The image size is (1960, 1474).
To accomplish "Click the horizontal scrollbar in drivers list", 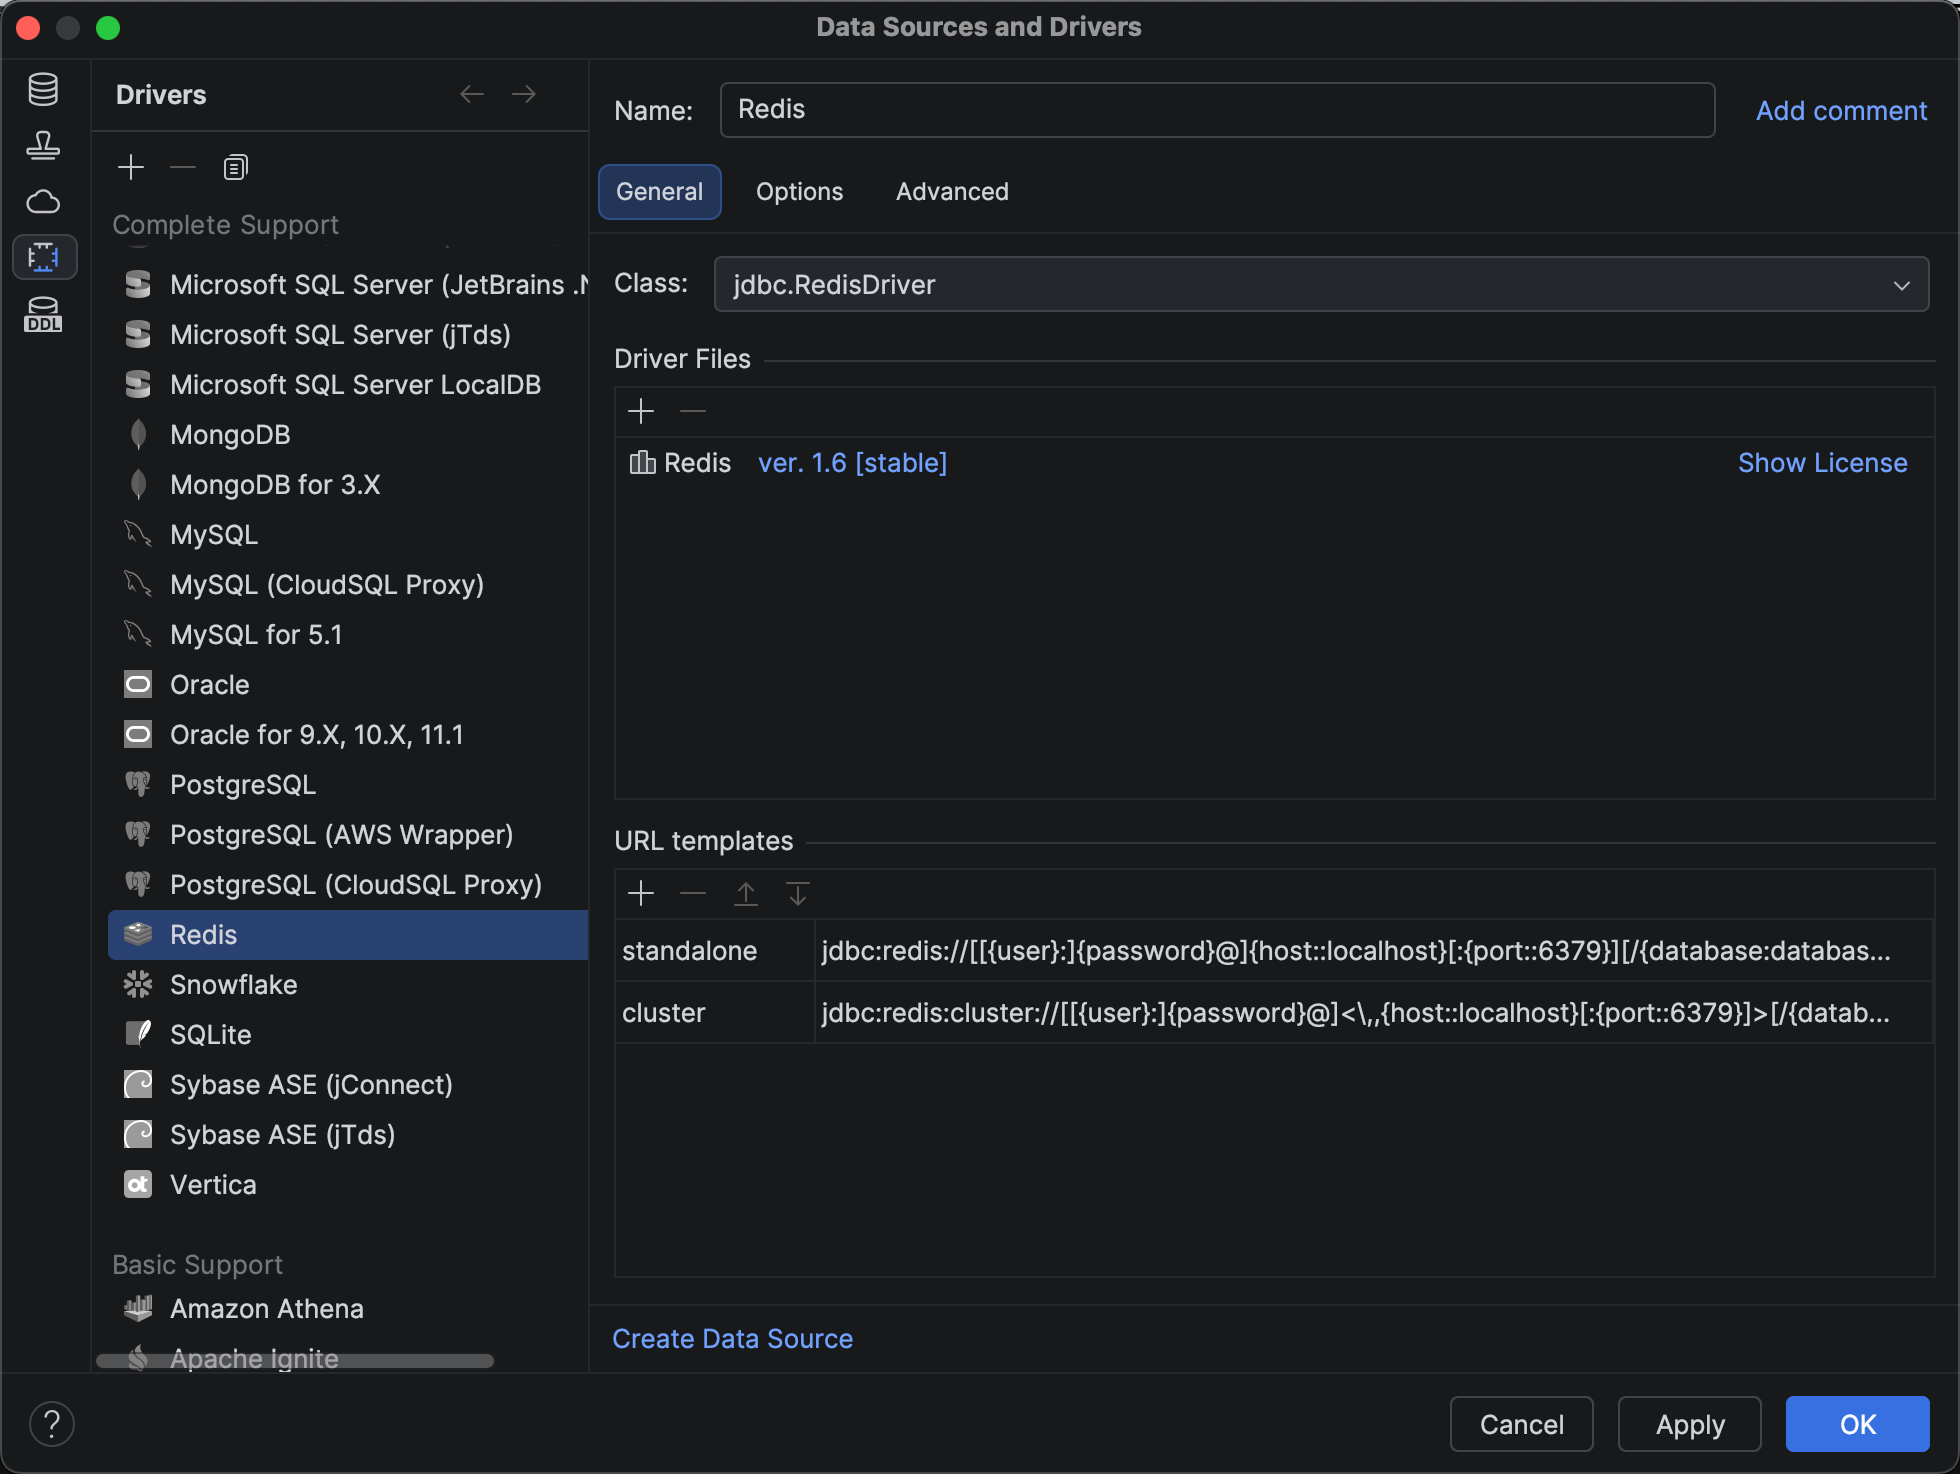I will click(x=295, y=1361).
